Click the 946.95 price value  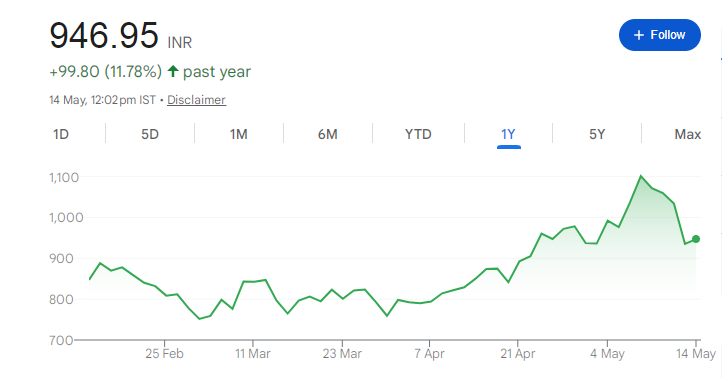pyautogui.click(x=104, y=35)
